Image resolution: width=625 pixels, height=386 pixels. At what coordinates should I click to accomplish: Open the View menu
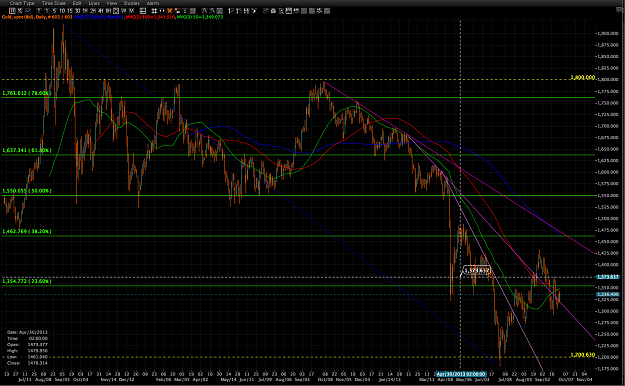tap(112, 3)
